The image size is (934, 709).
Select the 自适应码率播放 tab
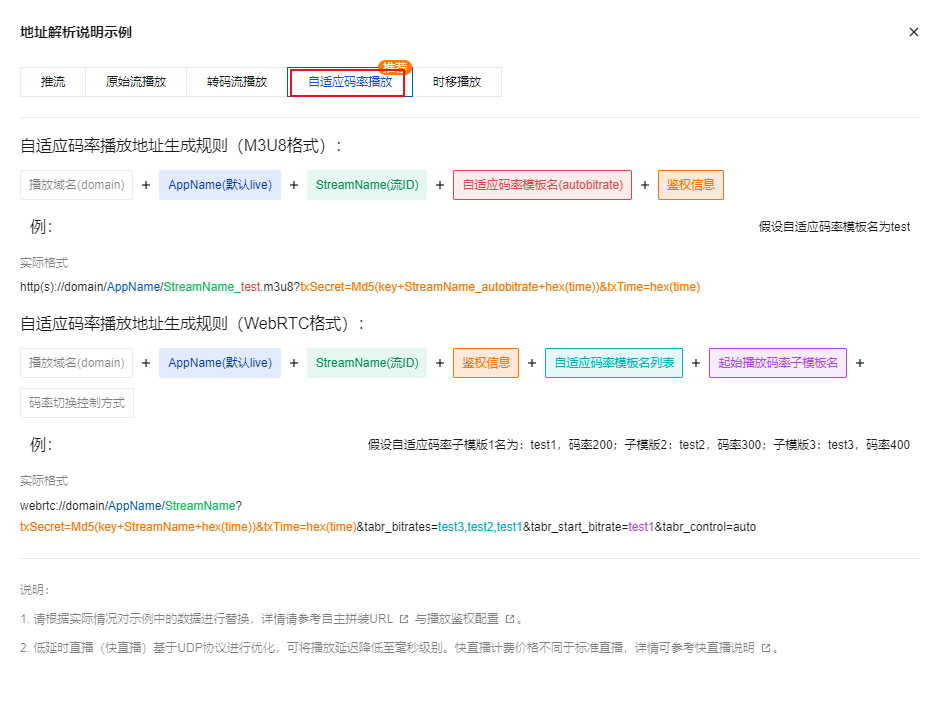[349, 82]
